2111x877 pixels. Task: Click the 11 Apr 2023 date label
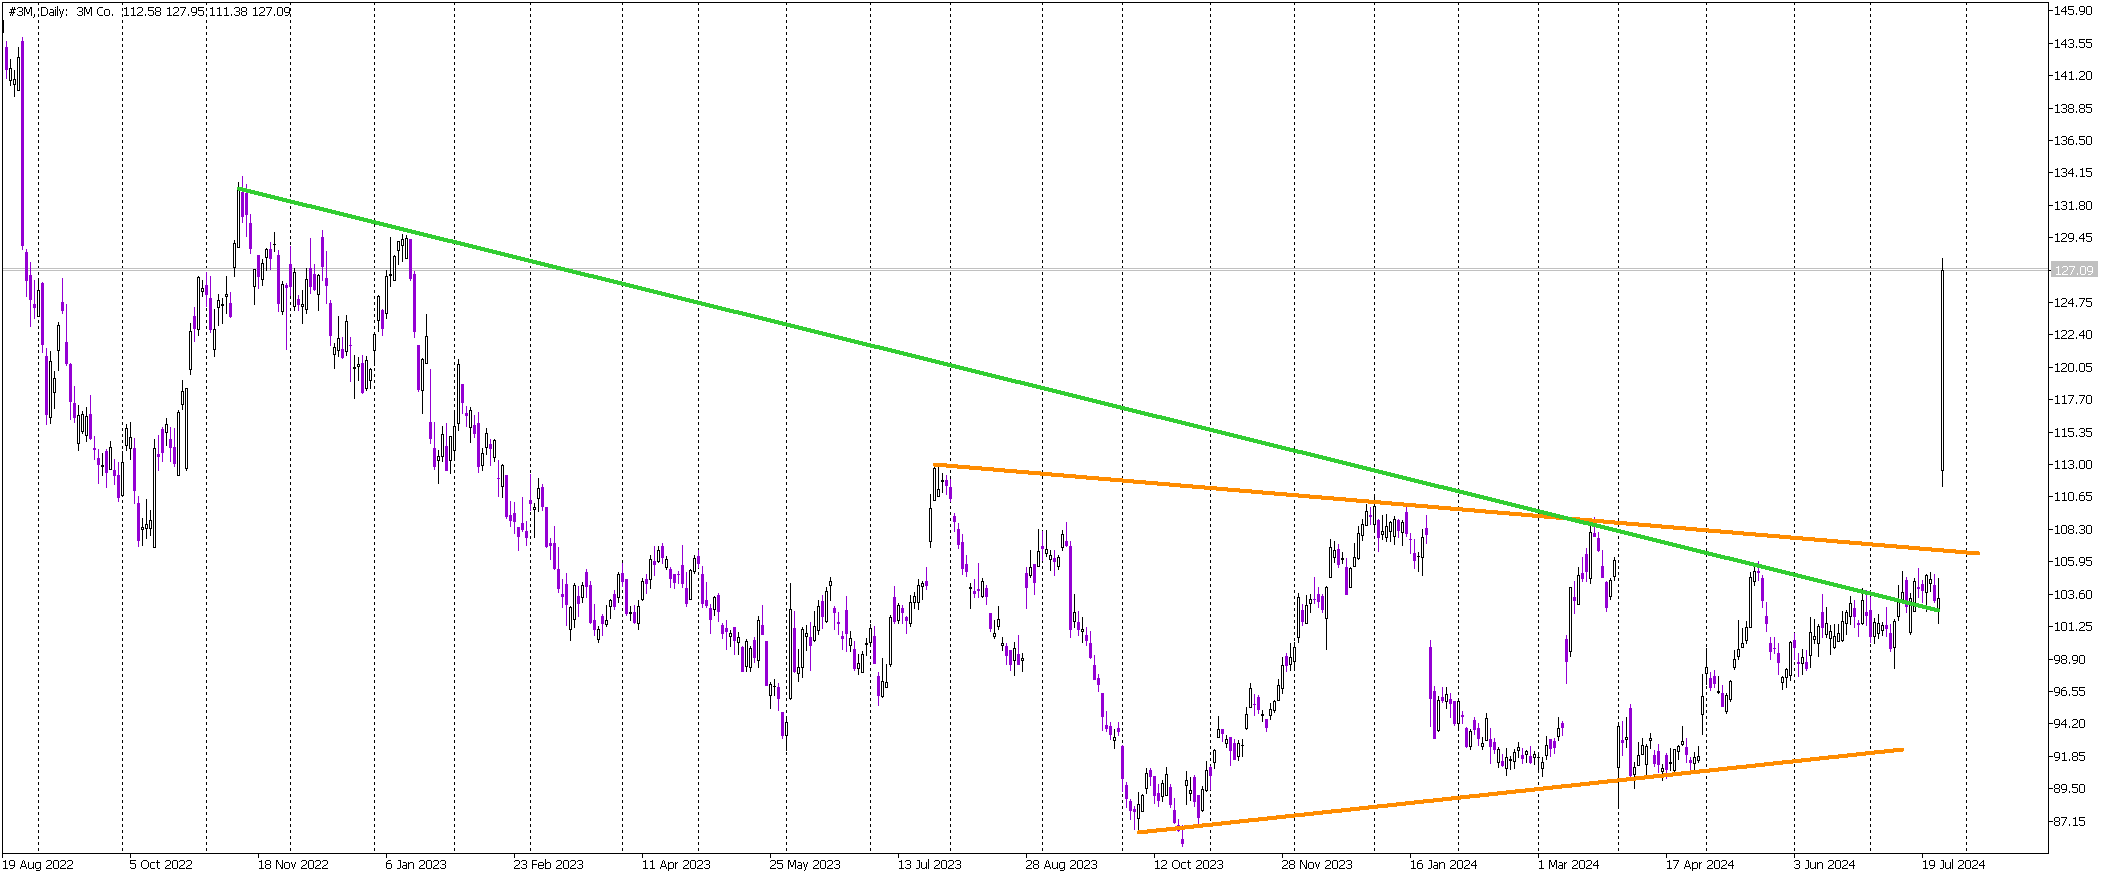tap(676, 864)
